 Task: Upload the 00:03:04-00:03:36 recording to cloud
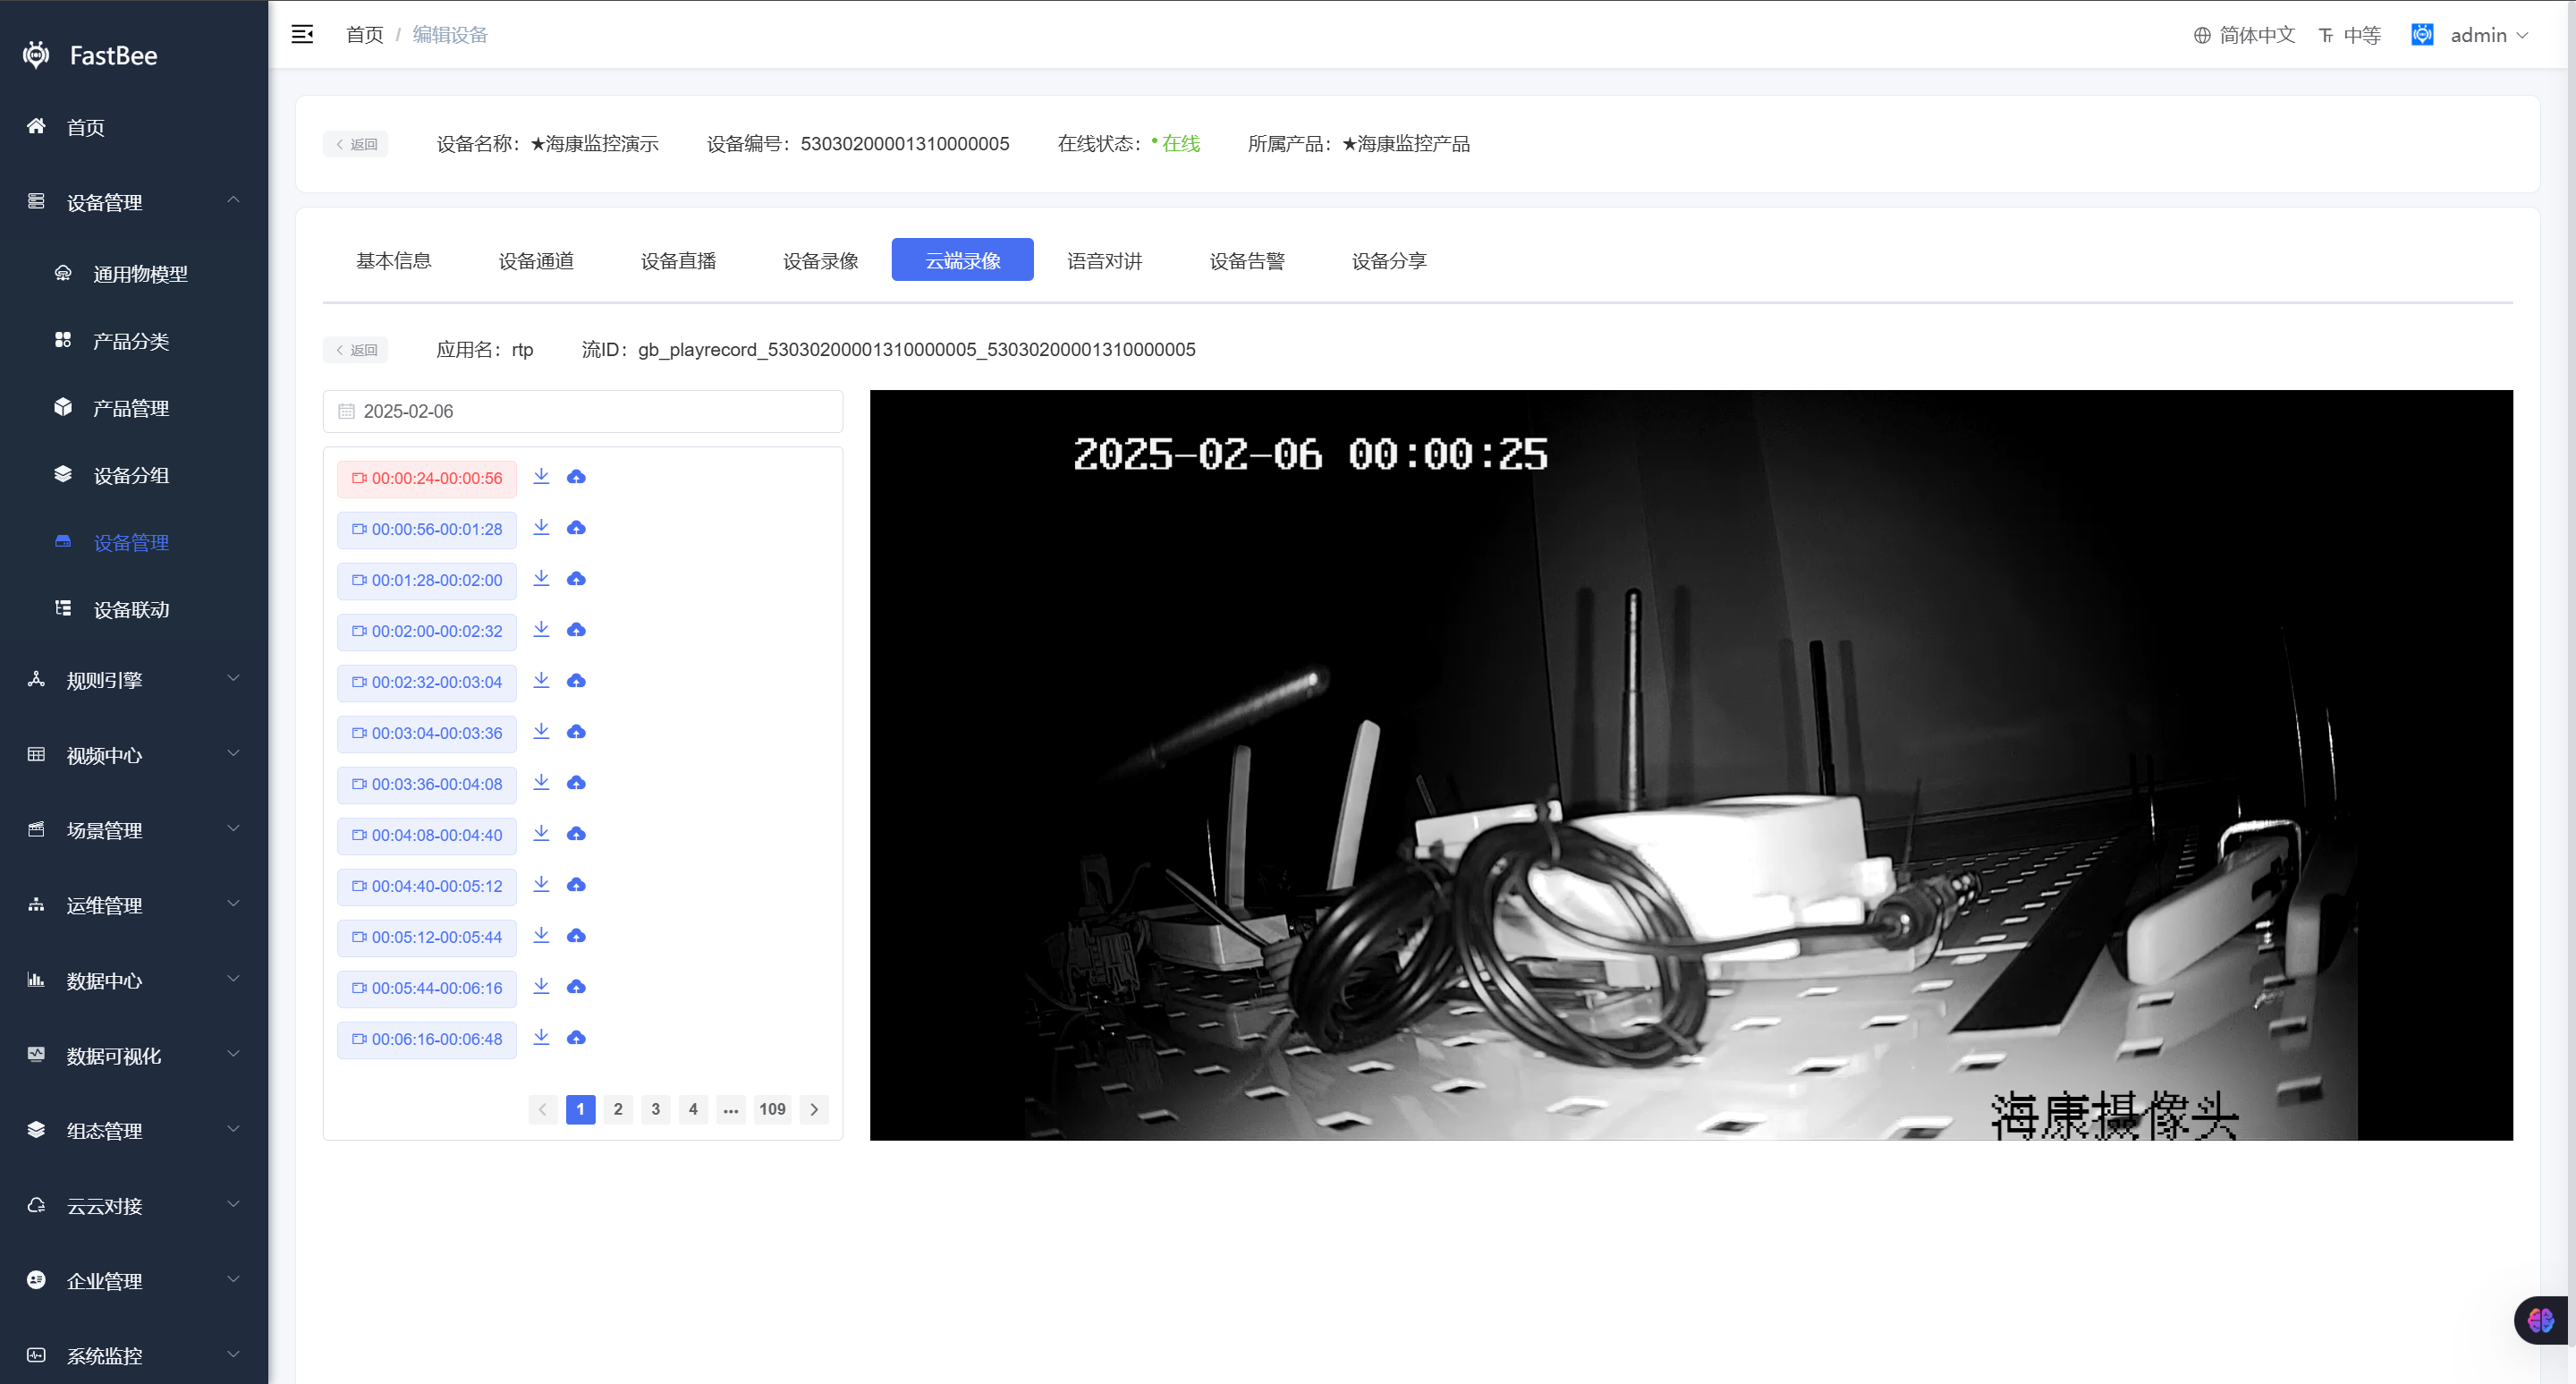[x=576, y=732]
